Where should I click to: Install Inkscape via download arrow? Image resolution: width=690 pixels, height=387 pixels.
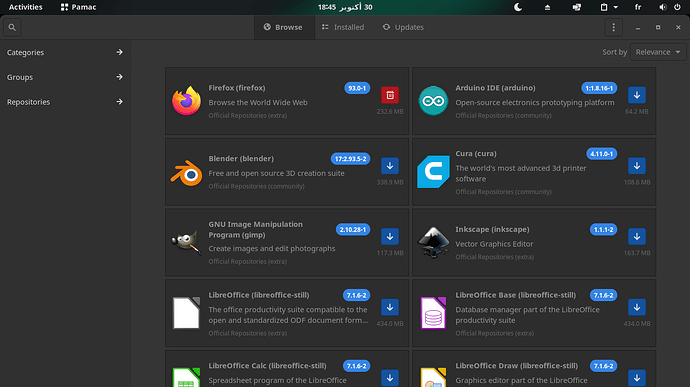point(637,236)
